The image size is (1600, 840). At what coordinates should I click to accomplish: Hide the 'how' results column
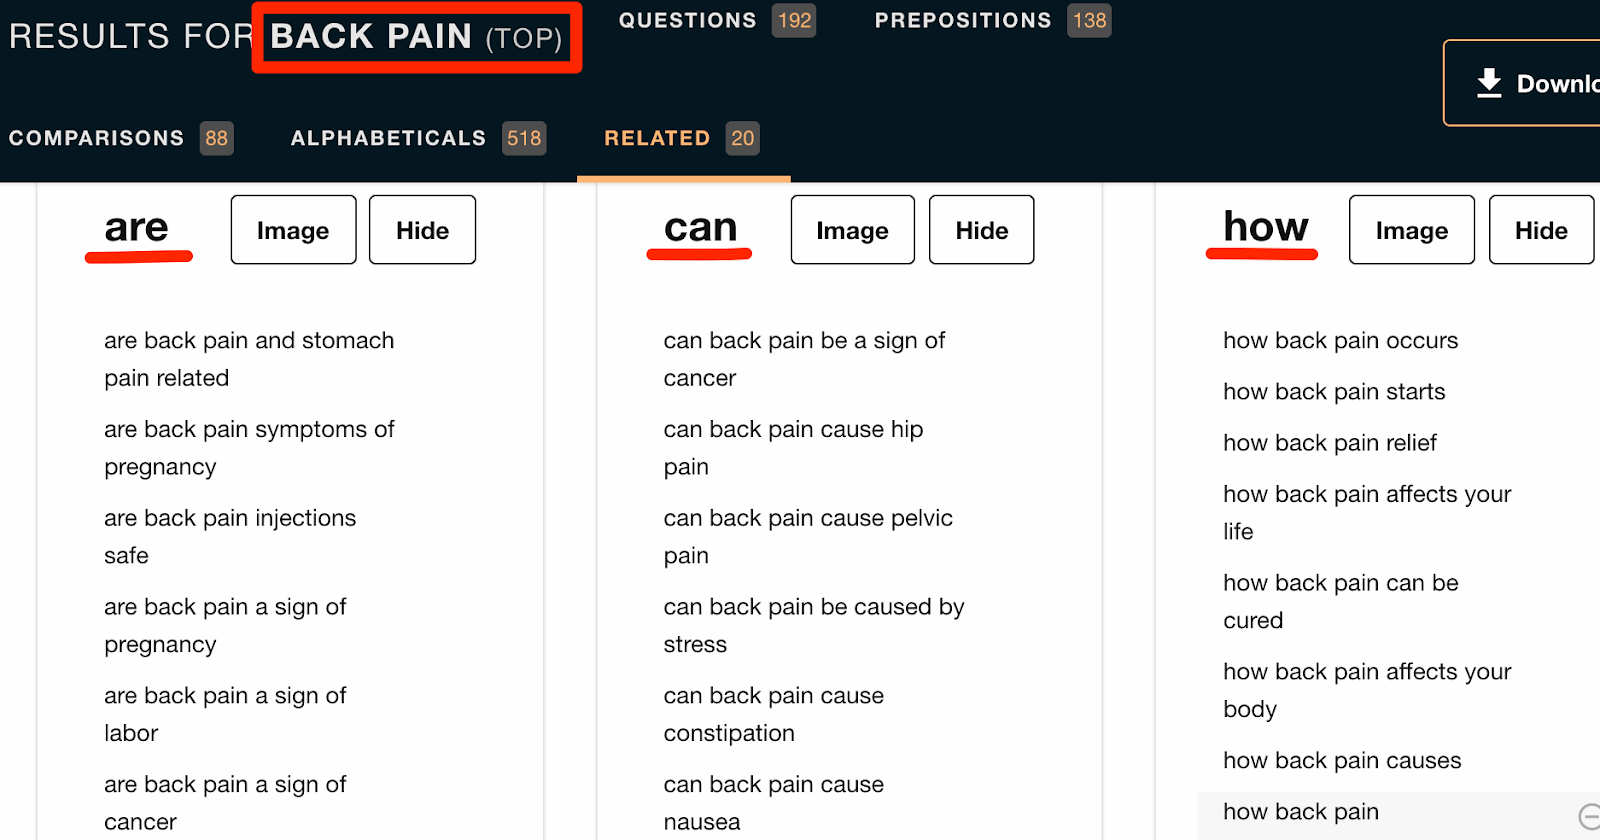1540,230
